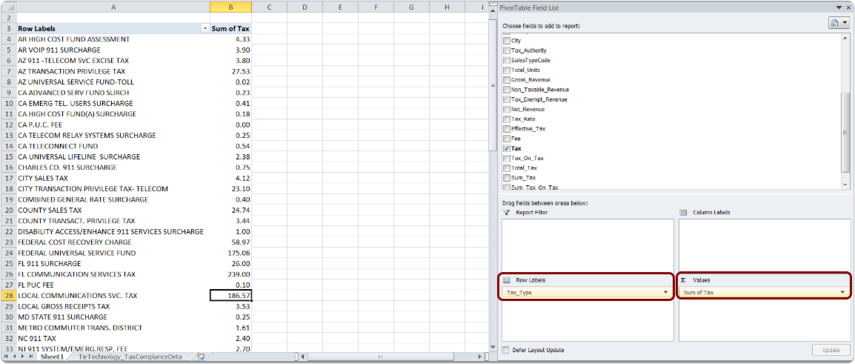Switch to TieTechnology_TaxComplianceData sheet tab
855x364 pixels.
click(x=130, y=356)
